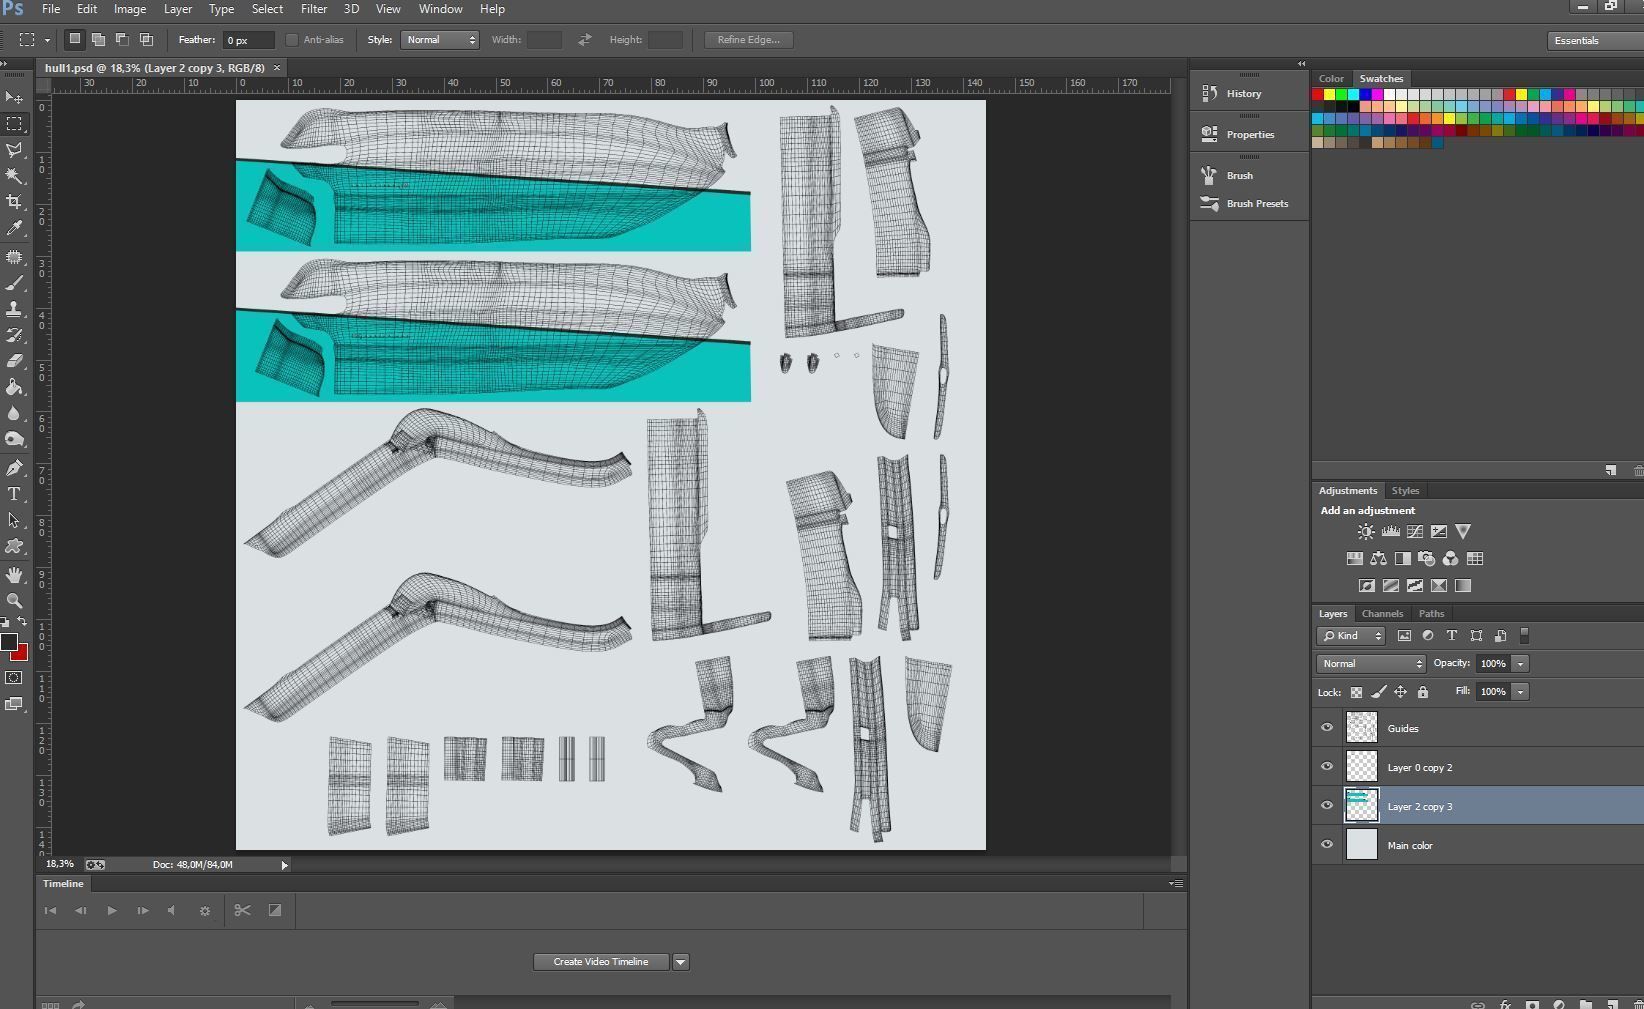Image resolution: width=1644 pixels, height=1009 pixels.
Task: Open the Essentials workspace dropdown
Action: [x=1595, y=40]
